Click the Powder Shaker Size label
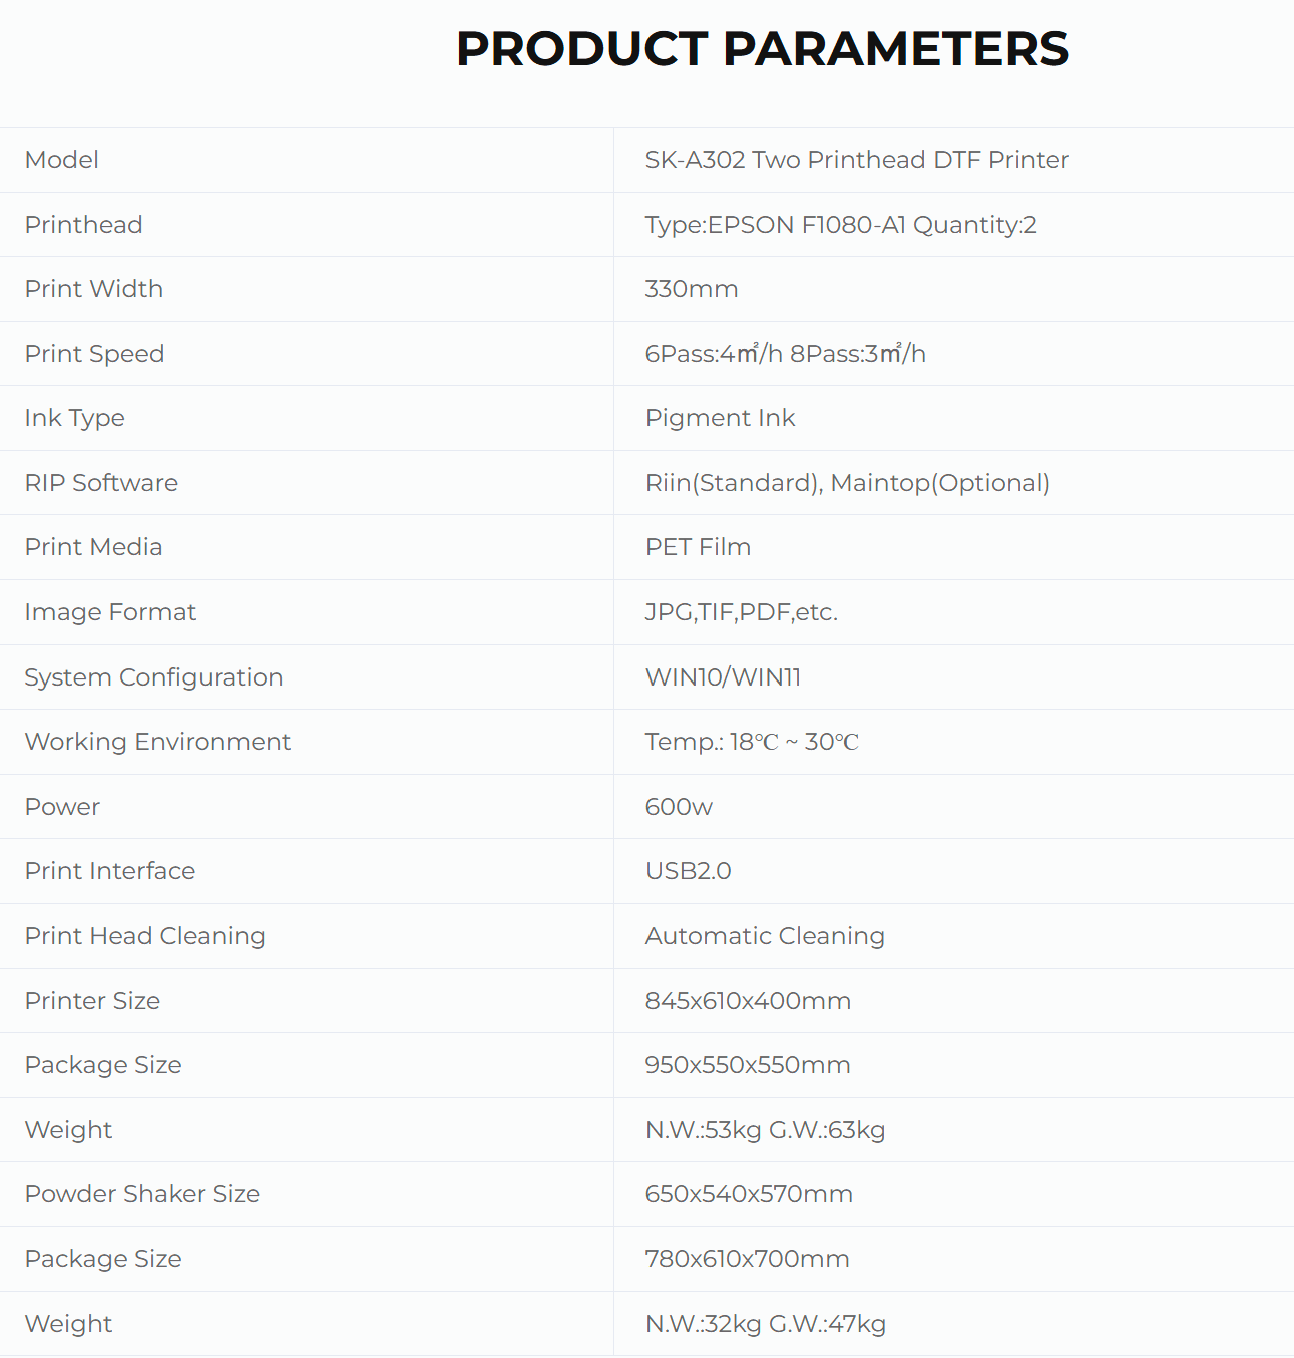The width and height of the screenshot is (1294, 1358). click(x=142, y=1194)
